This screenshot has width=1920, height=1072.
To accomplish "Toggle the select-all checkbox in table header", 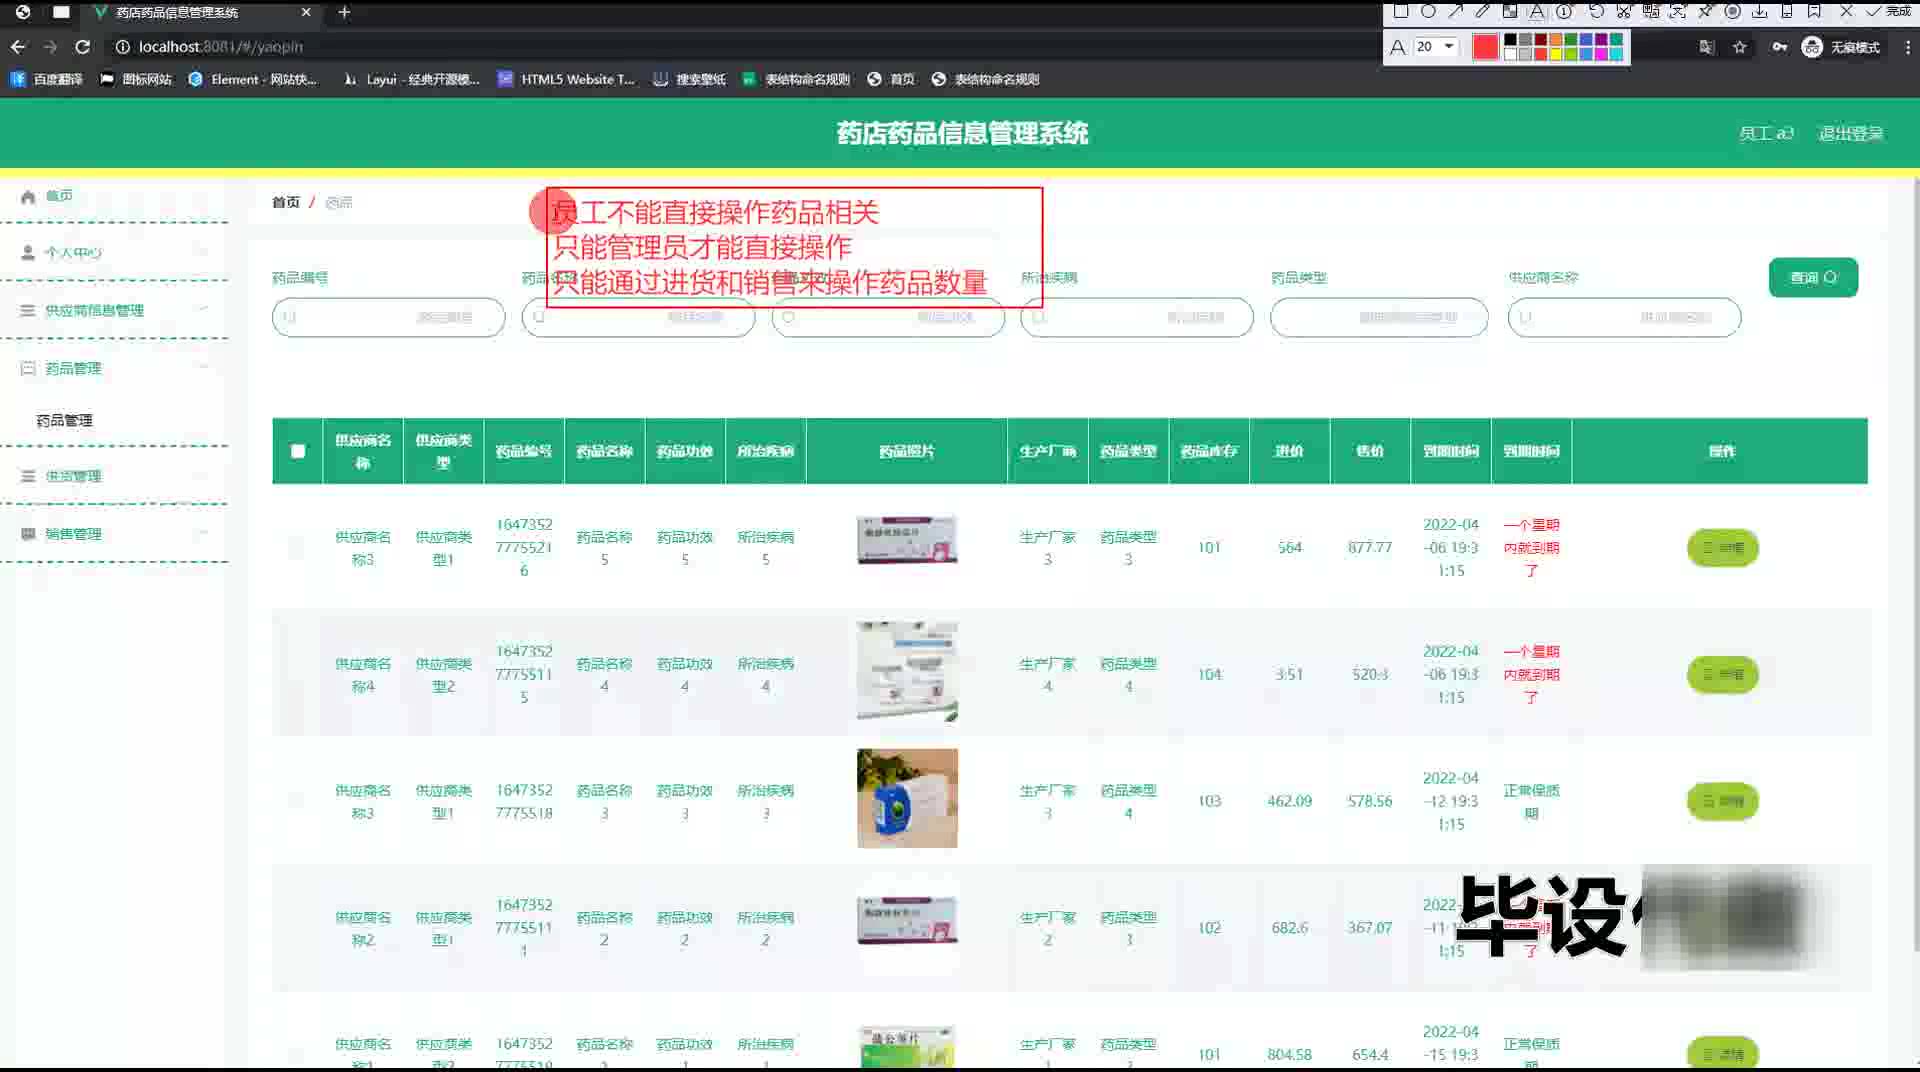I will pos(298,451).
